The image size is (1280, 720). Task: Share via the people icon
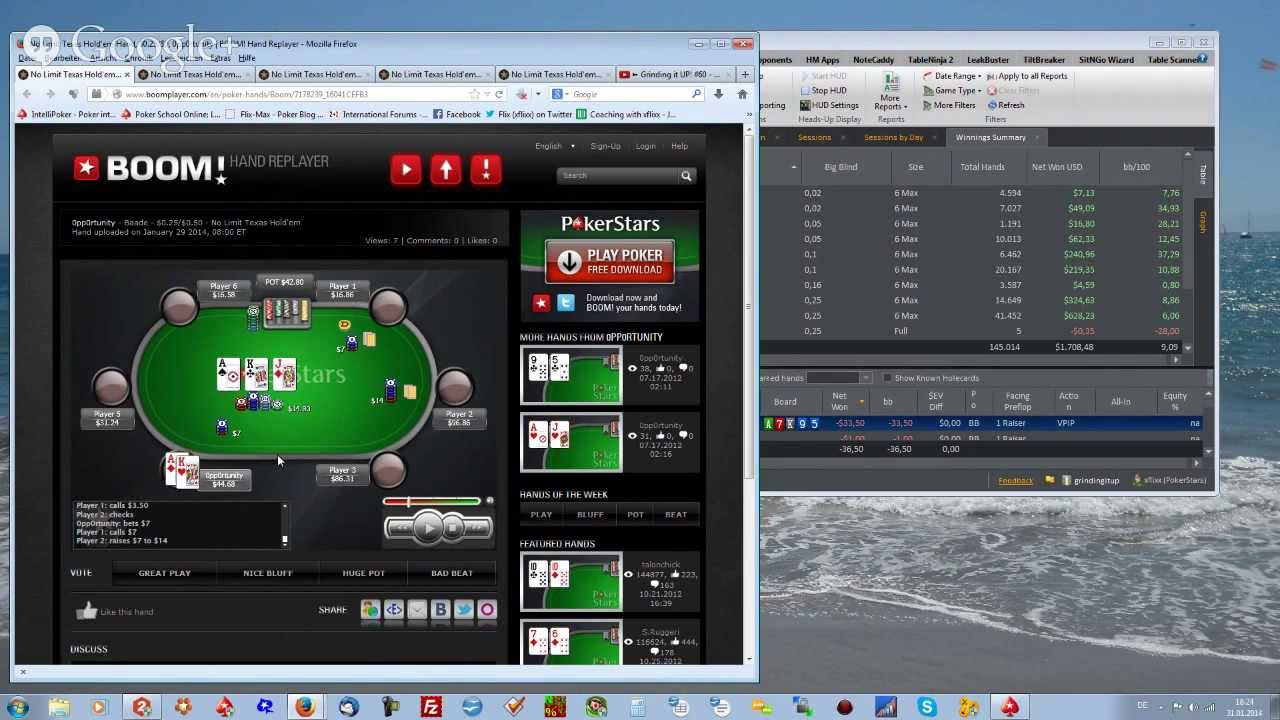tap(370, 609)
